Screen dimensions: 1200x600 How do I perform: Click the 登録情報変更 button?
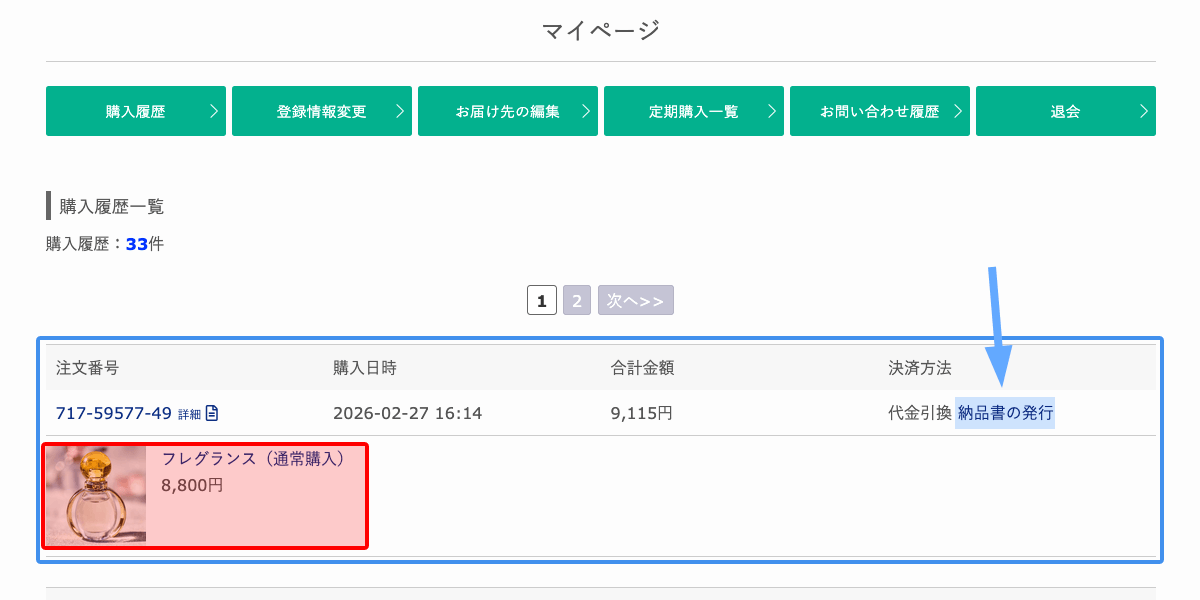point(321,112)
